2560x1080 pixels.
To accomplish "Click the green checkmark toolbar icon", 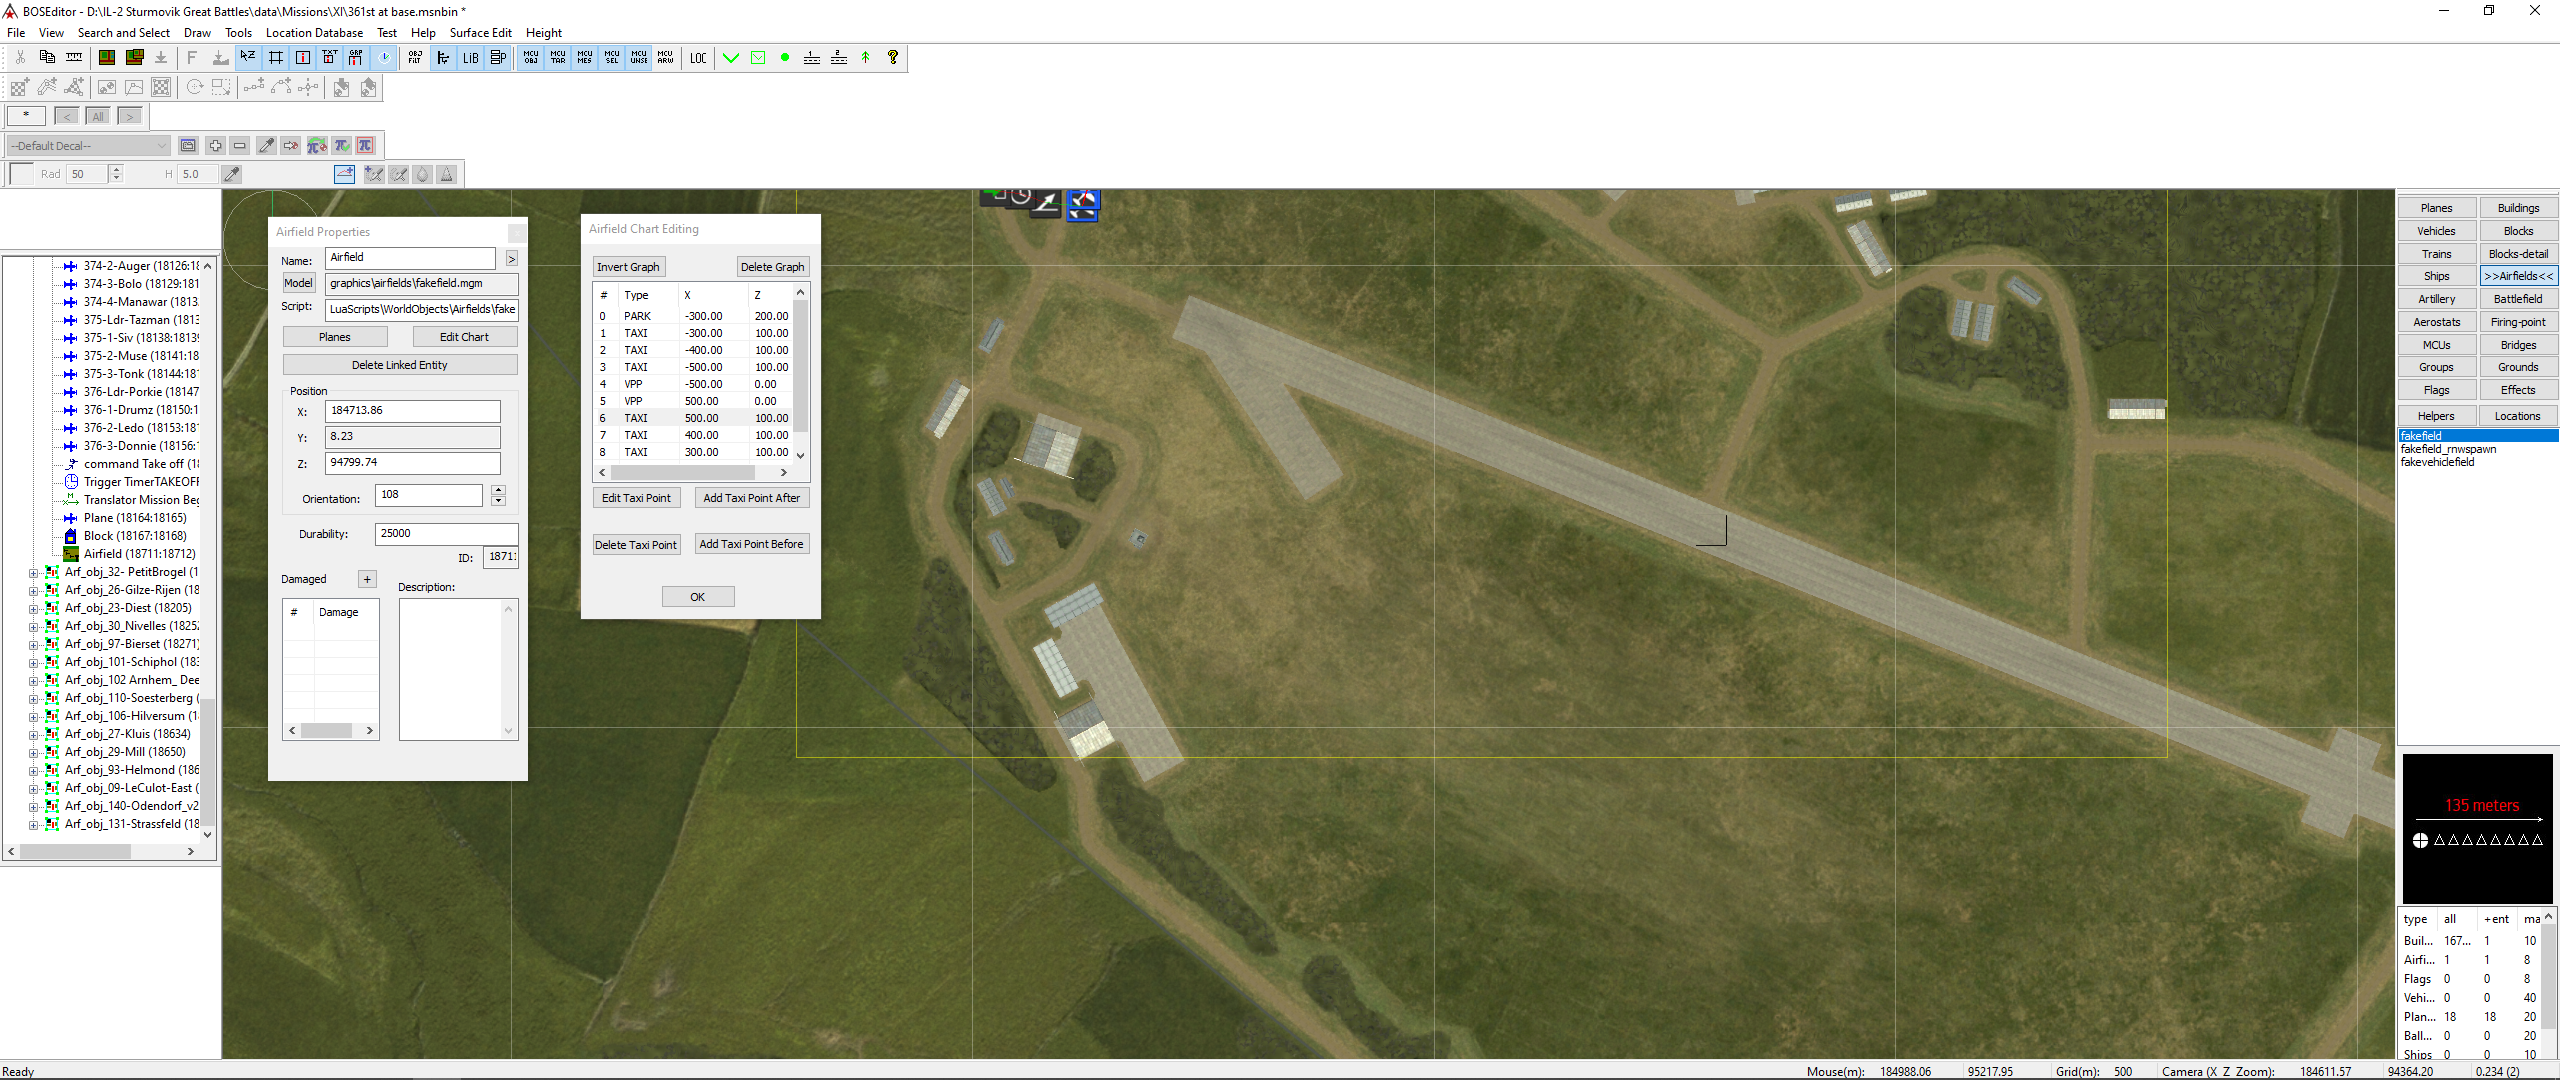I will [x=731, y=58].
